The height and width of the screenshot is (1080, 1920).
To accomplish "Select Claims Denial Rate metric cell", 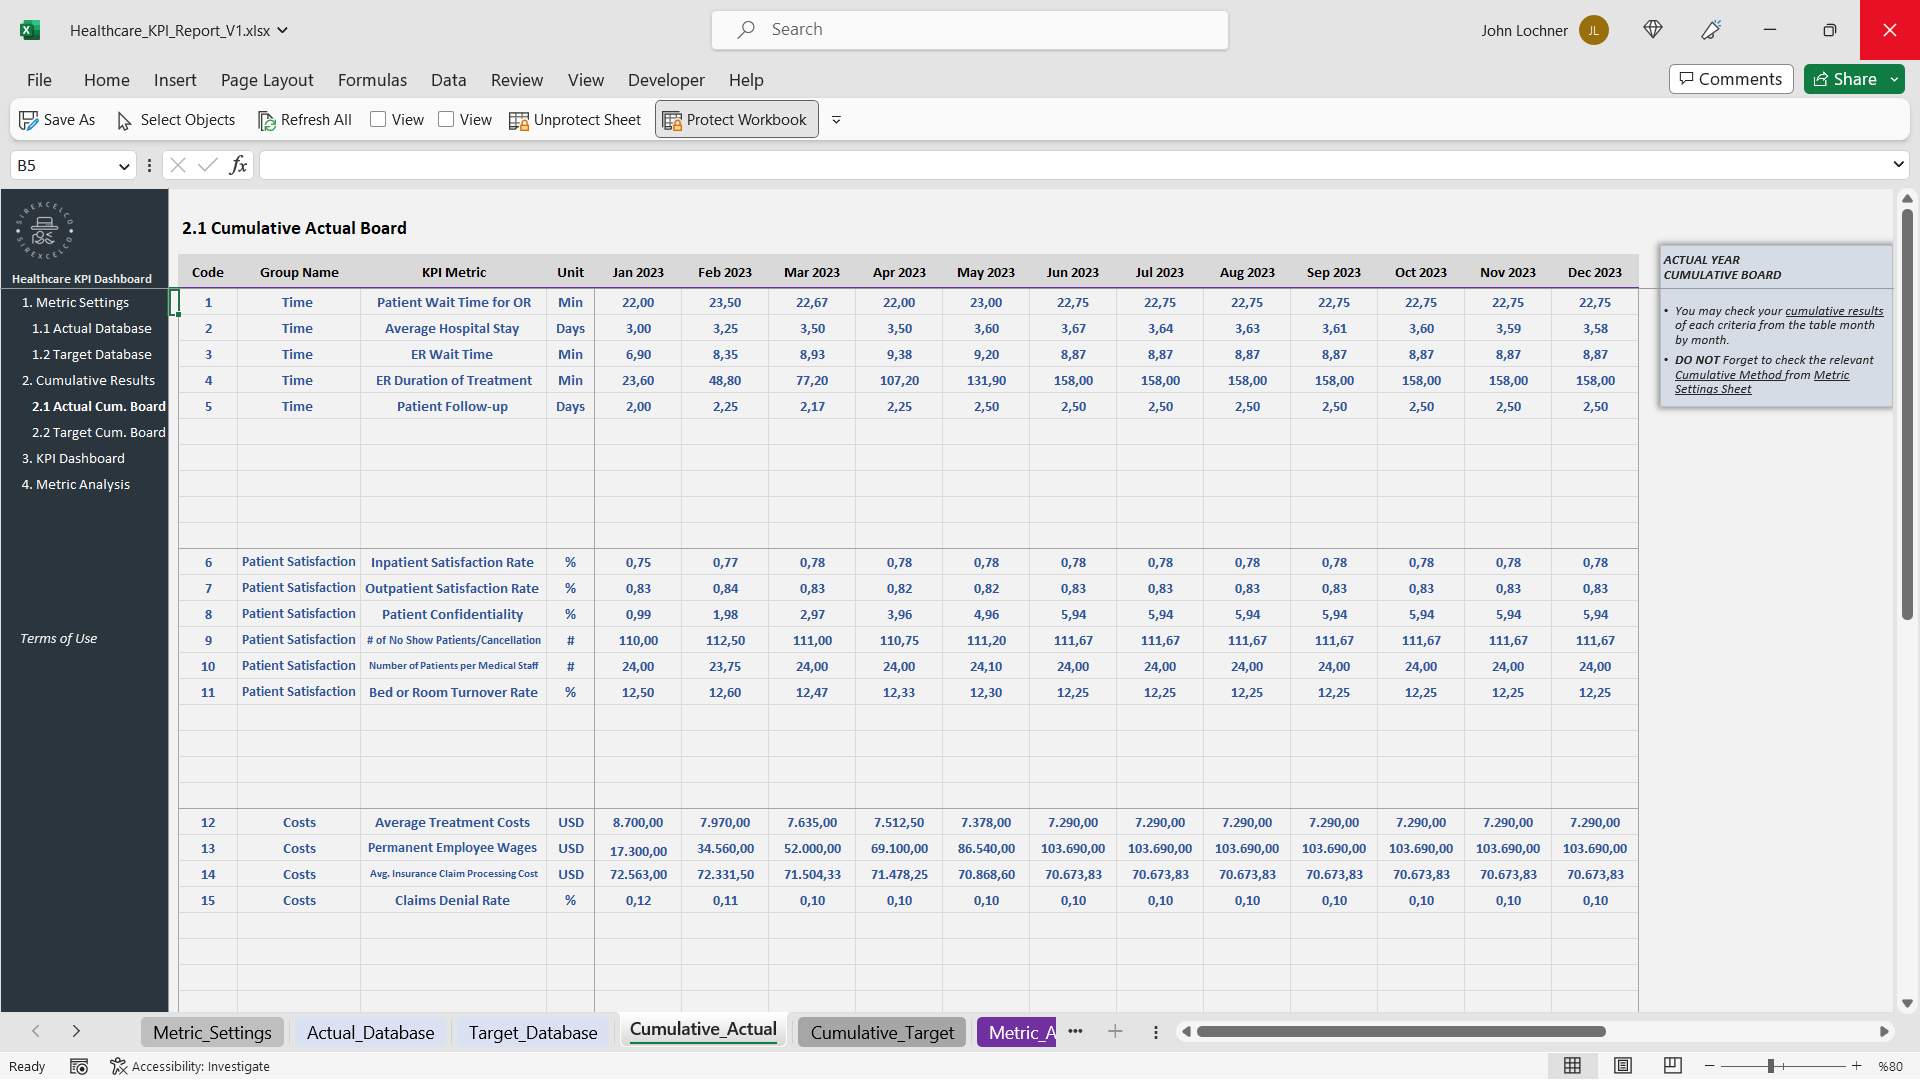I will [452, 900].
